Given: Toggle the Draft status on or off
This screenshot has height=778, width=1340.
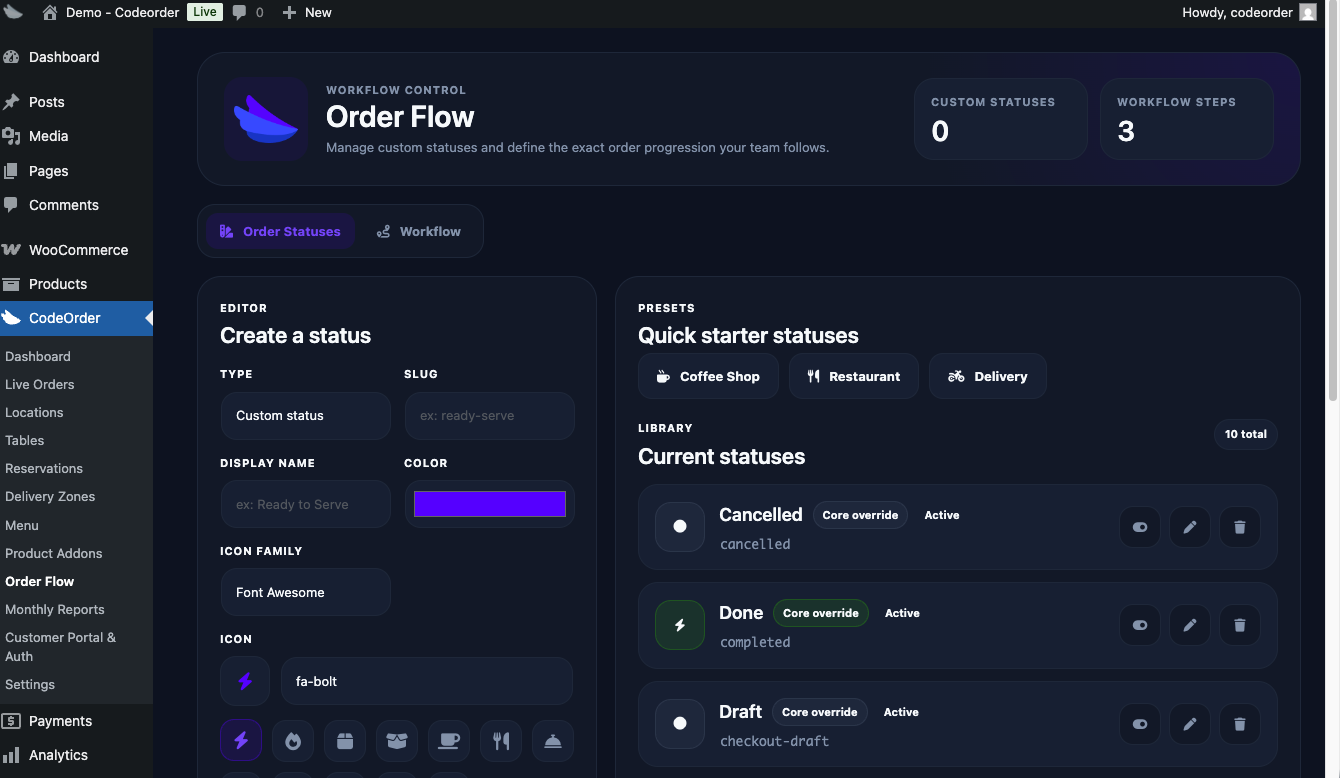Looking at the screenshot, I should click(1139, 724).
